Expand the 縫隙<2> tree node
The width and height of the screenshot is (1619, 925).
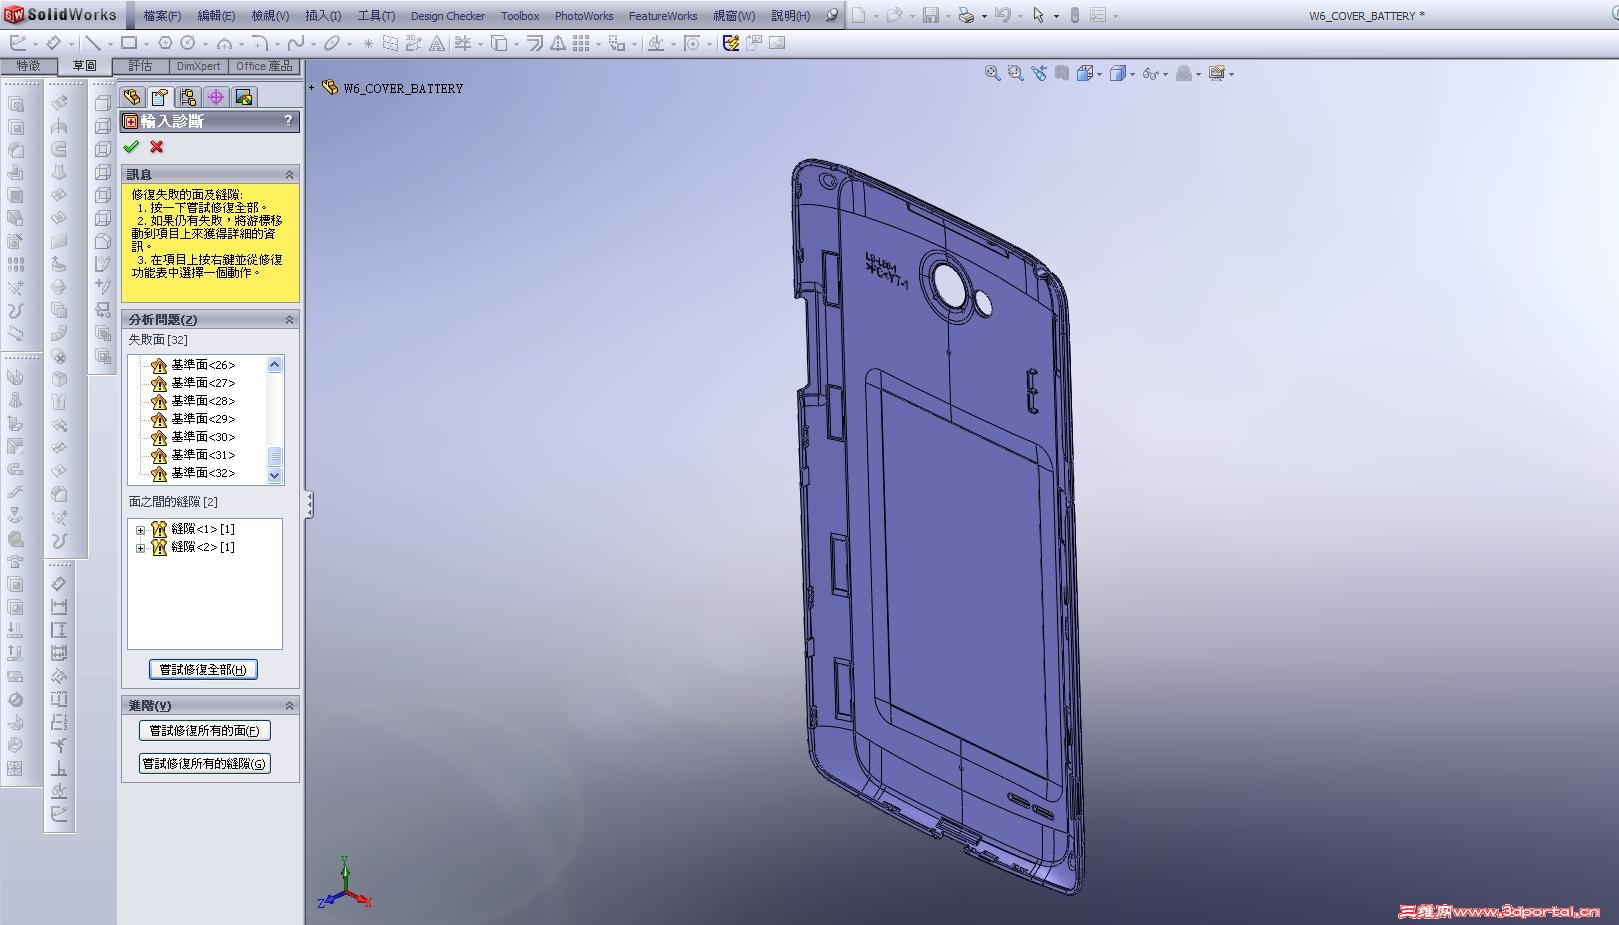click(x=140, y=548)
